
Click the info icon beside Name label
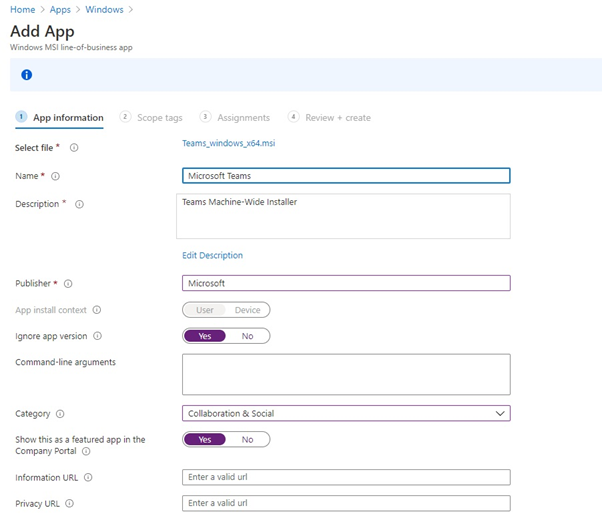(55, 176)
